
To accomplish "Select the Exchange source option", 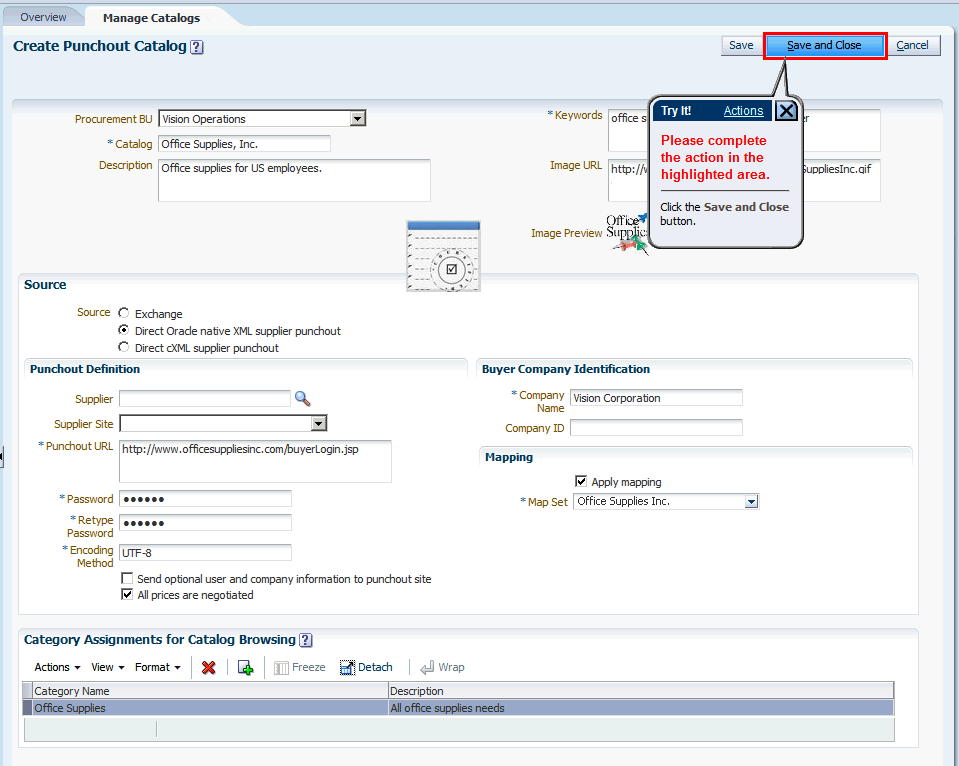I will 123,313.
